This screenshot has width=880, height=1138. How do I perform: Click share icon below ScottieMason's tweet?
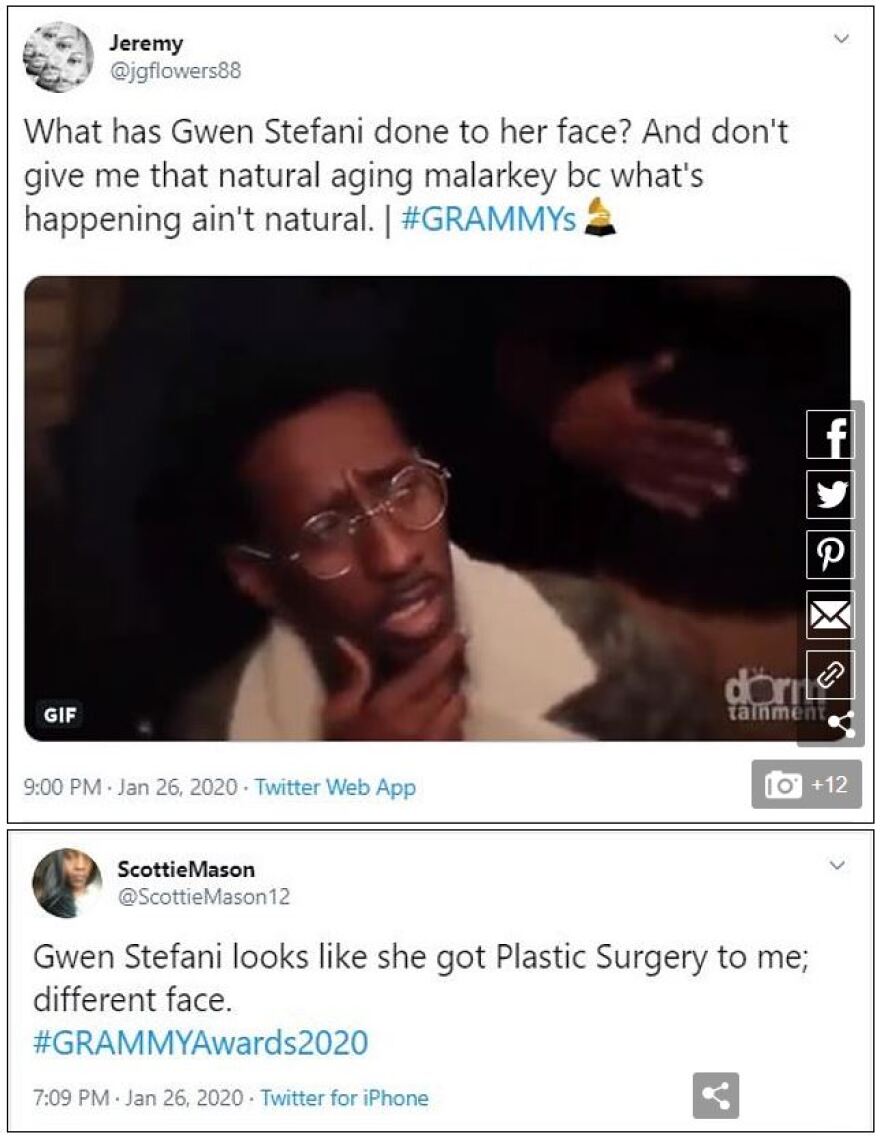click(x=715, y=1096)
